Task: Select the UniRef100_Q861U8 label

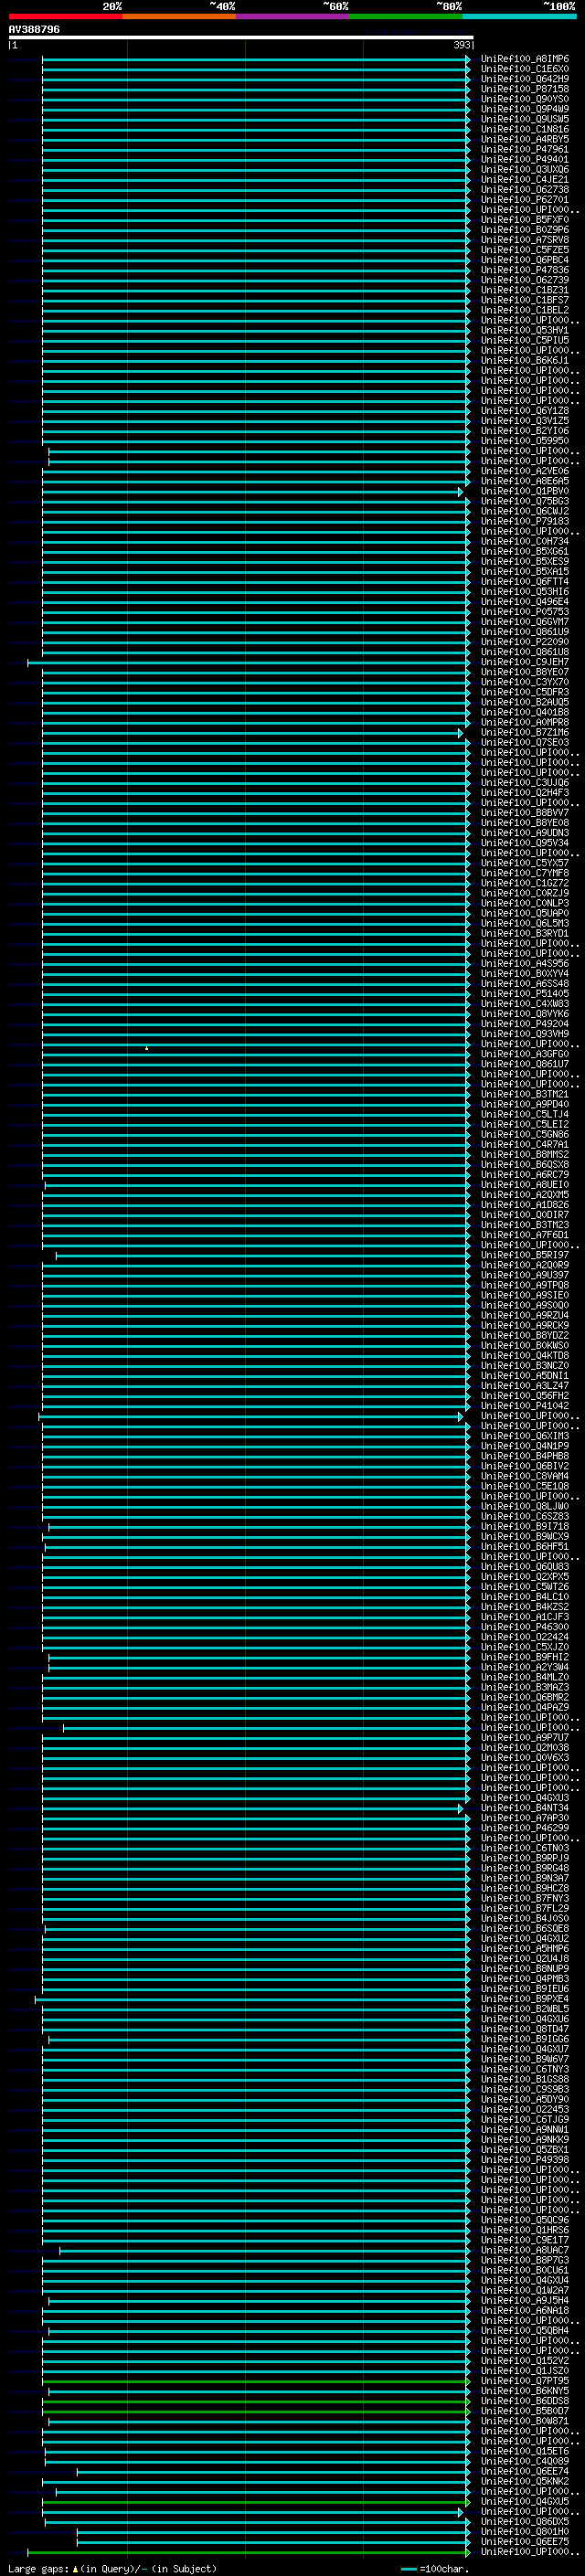Action: pyautogui.click(x=525, y=652)
